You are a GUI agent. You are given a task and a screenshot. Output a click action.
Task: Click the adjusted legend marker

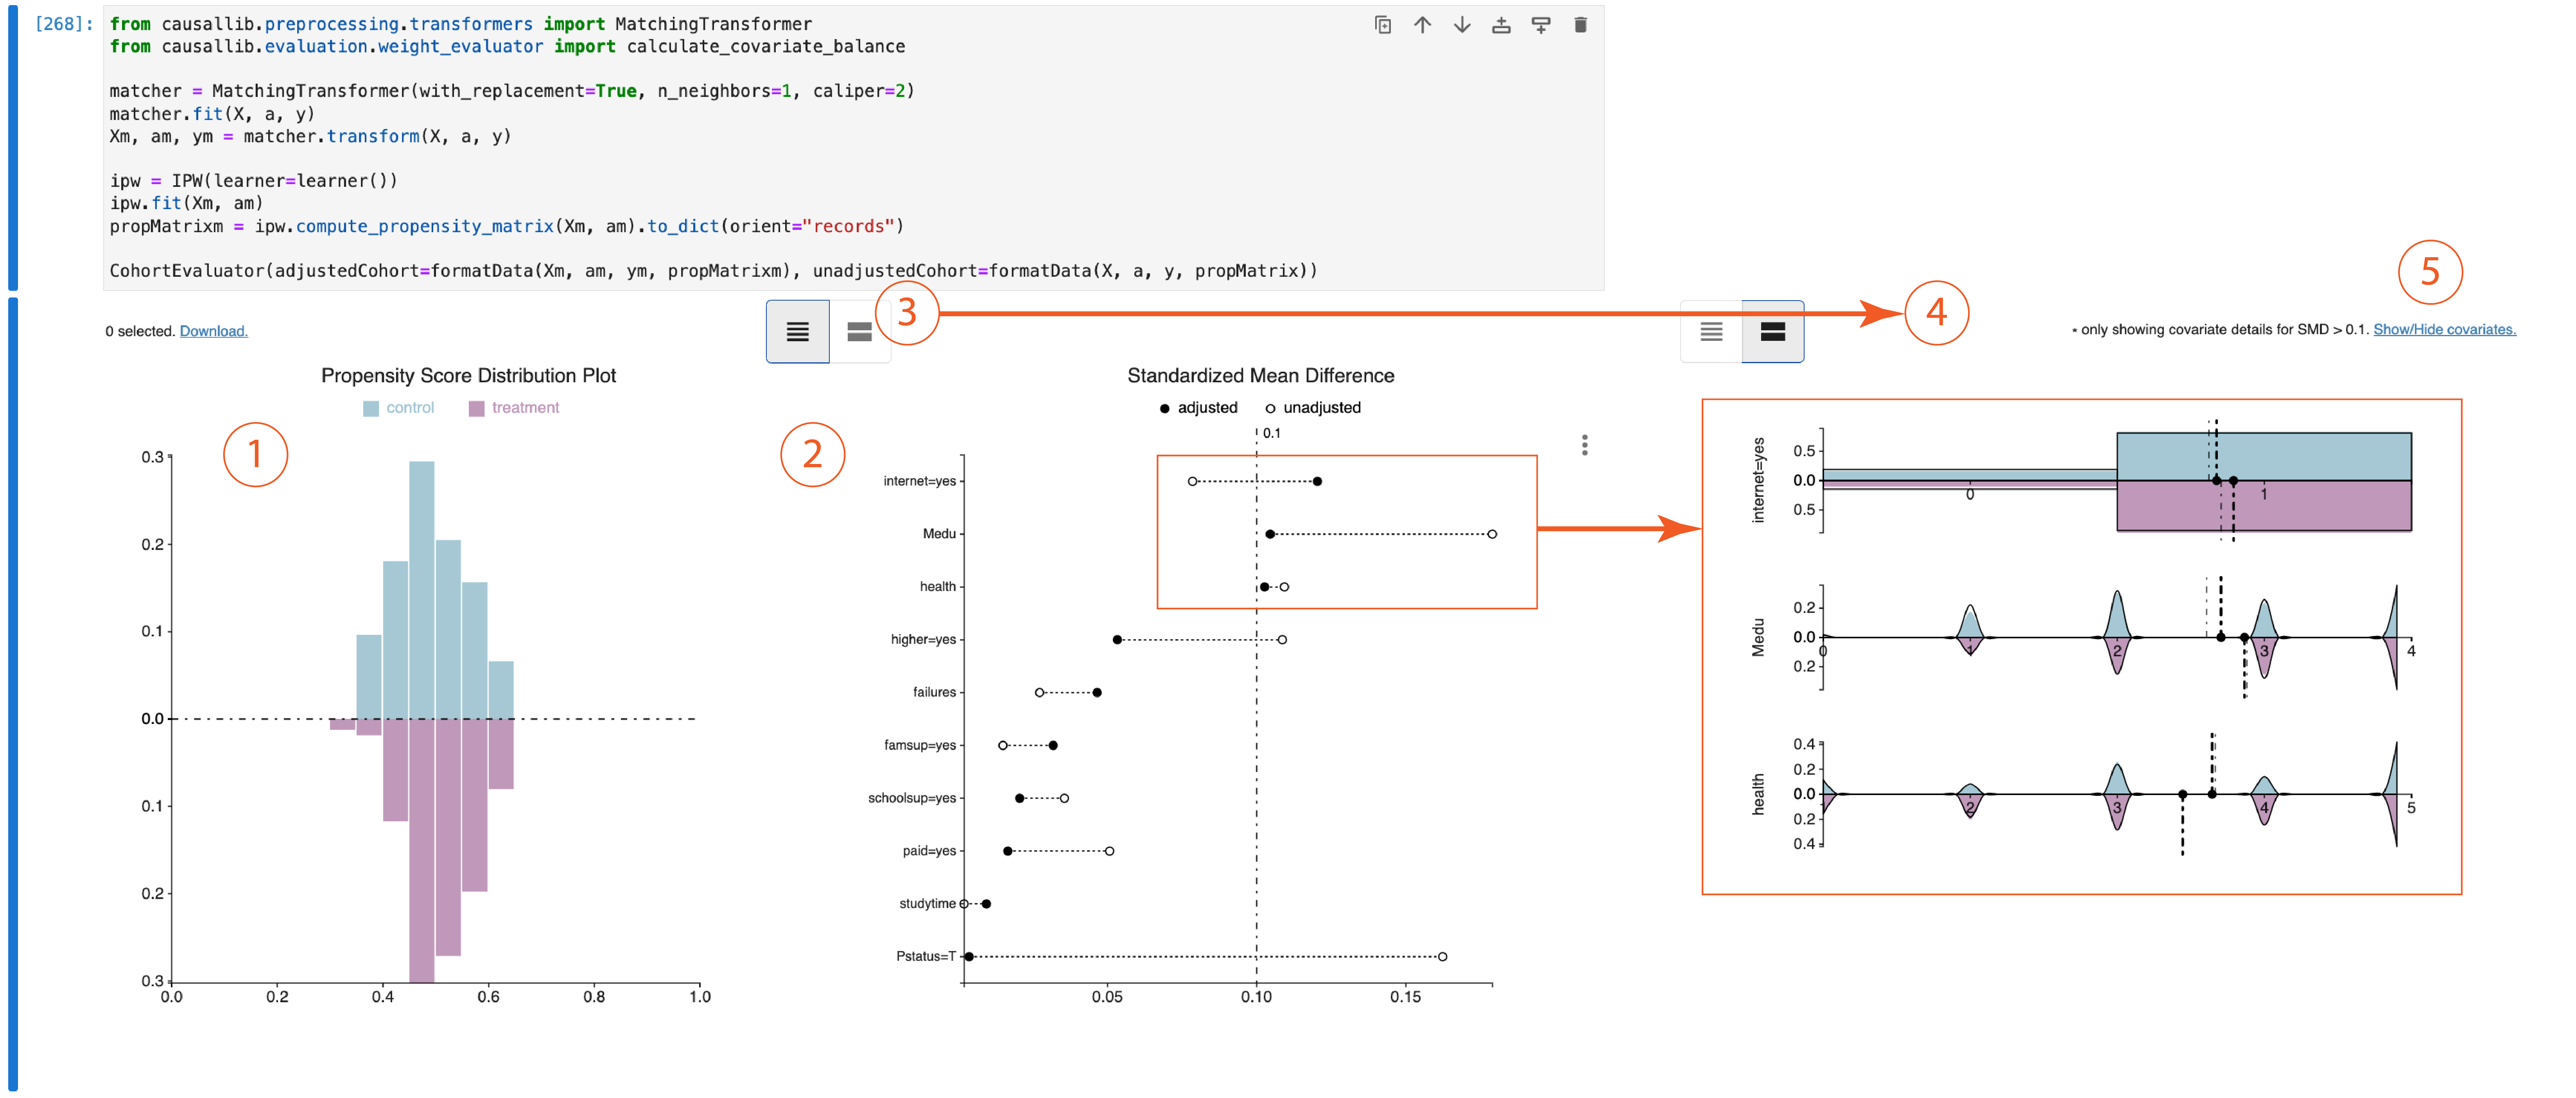(x=1164, y=408)
